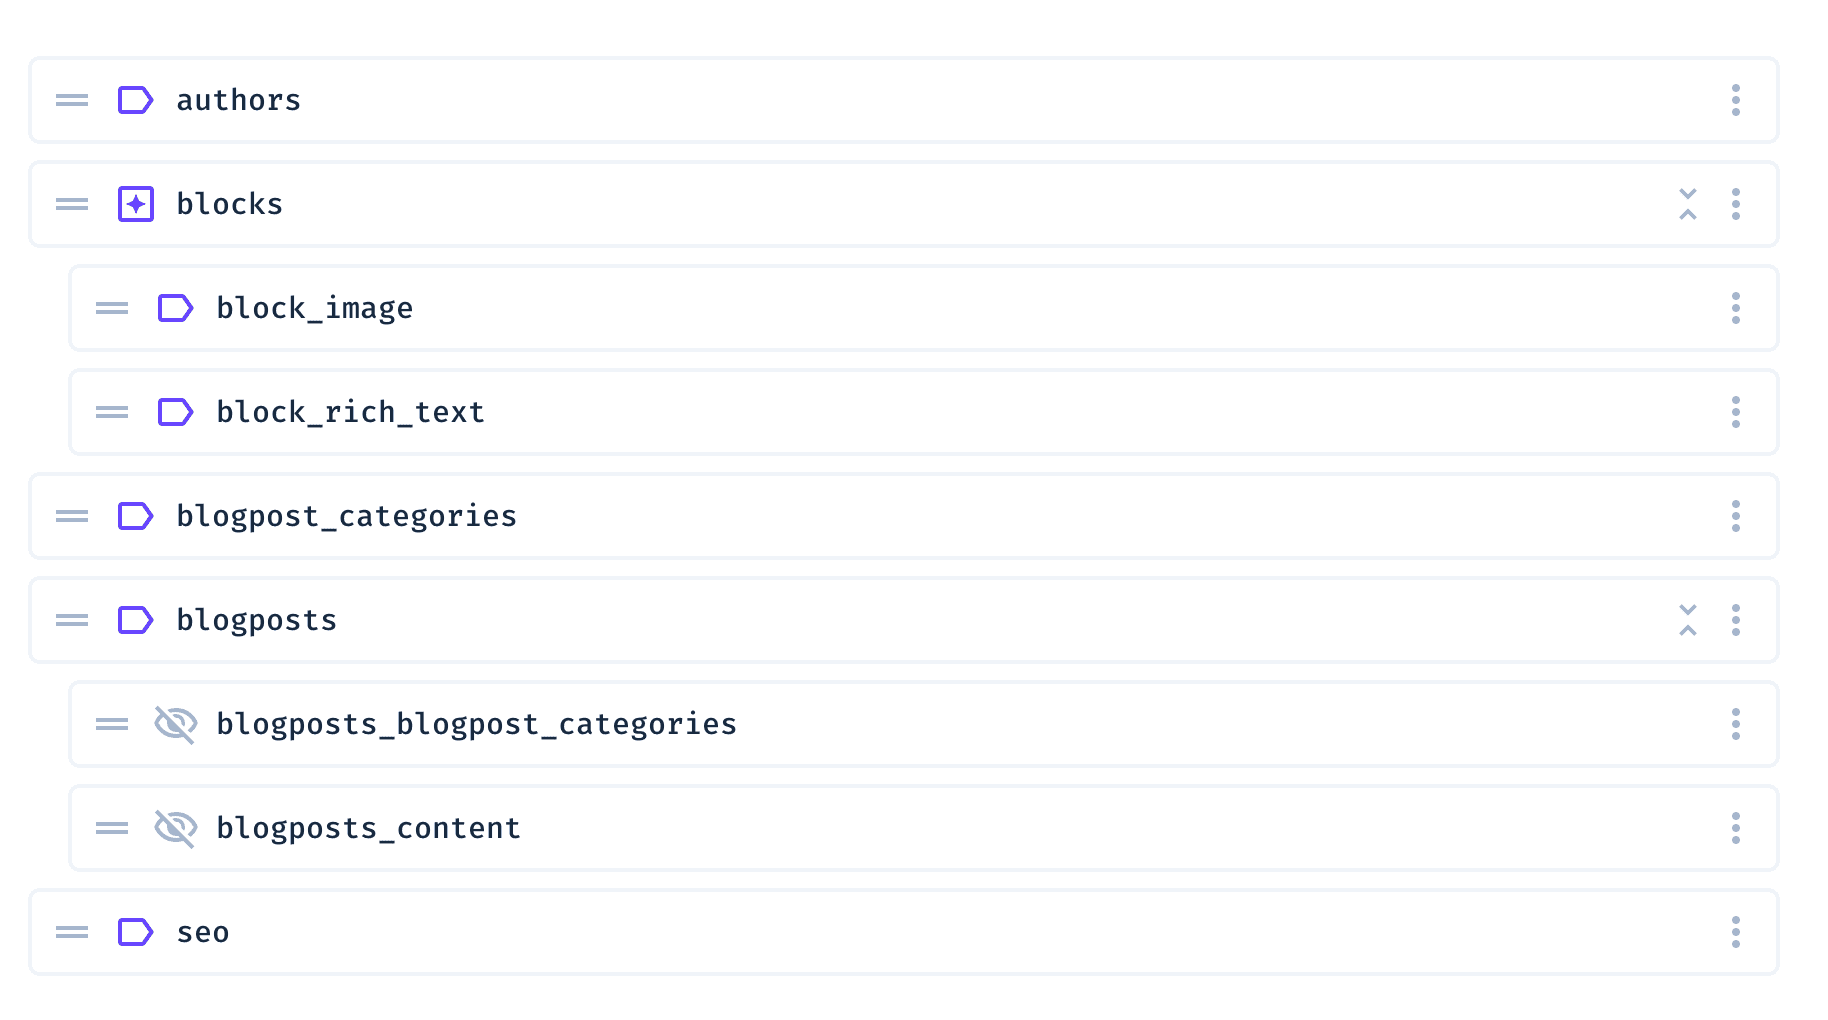Open the three-dot menu for authors
The image size is (1828, 1020).
tap(1735, 100)
